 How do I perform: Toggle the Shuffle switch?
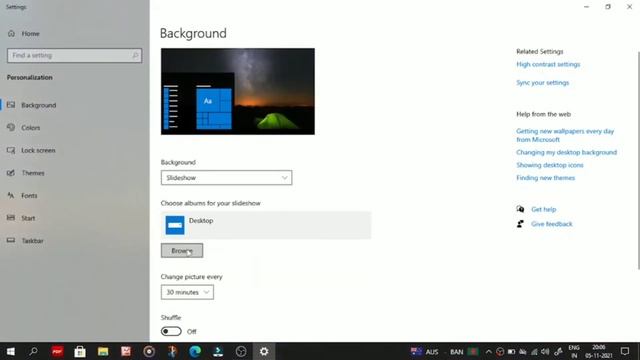coord(171,331)
